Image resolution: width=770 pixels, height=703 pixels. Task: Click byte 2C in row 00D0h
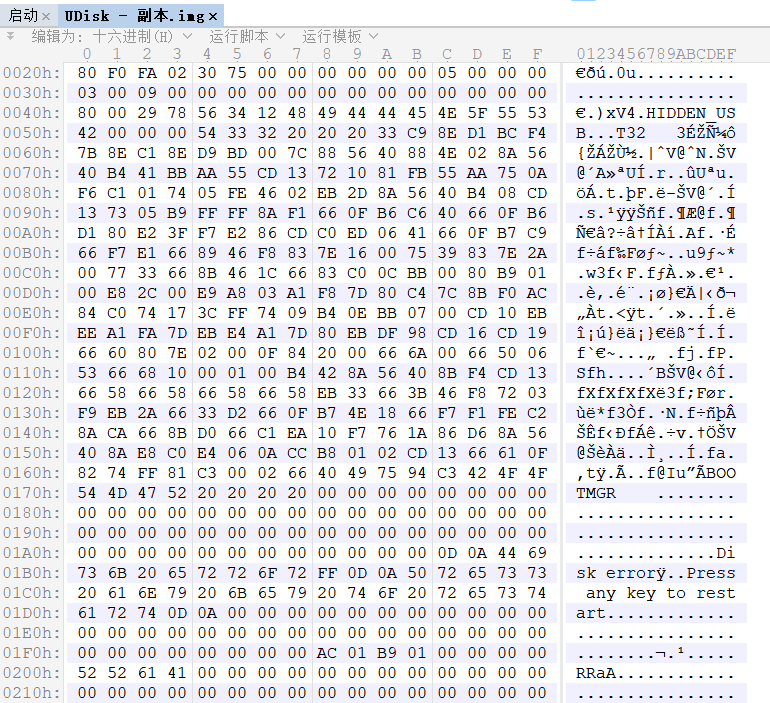coord(147,293)
